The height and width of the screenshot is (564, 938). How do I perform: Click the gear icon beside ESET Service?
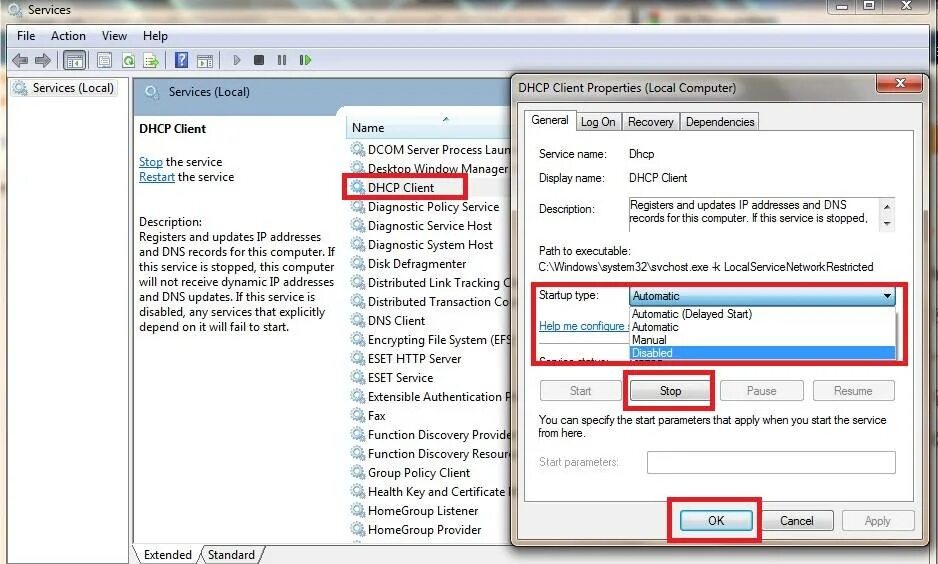(x=358, y=377)
